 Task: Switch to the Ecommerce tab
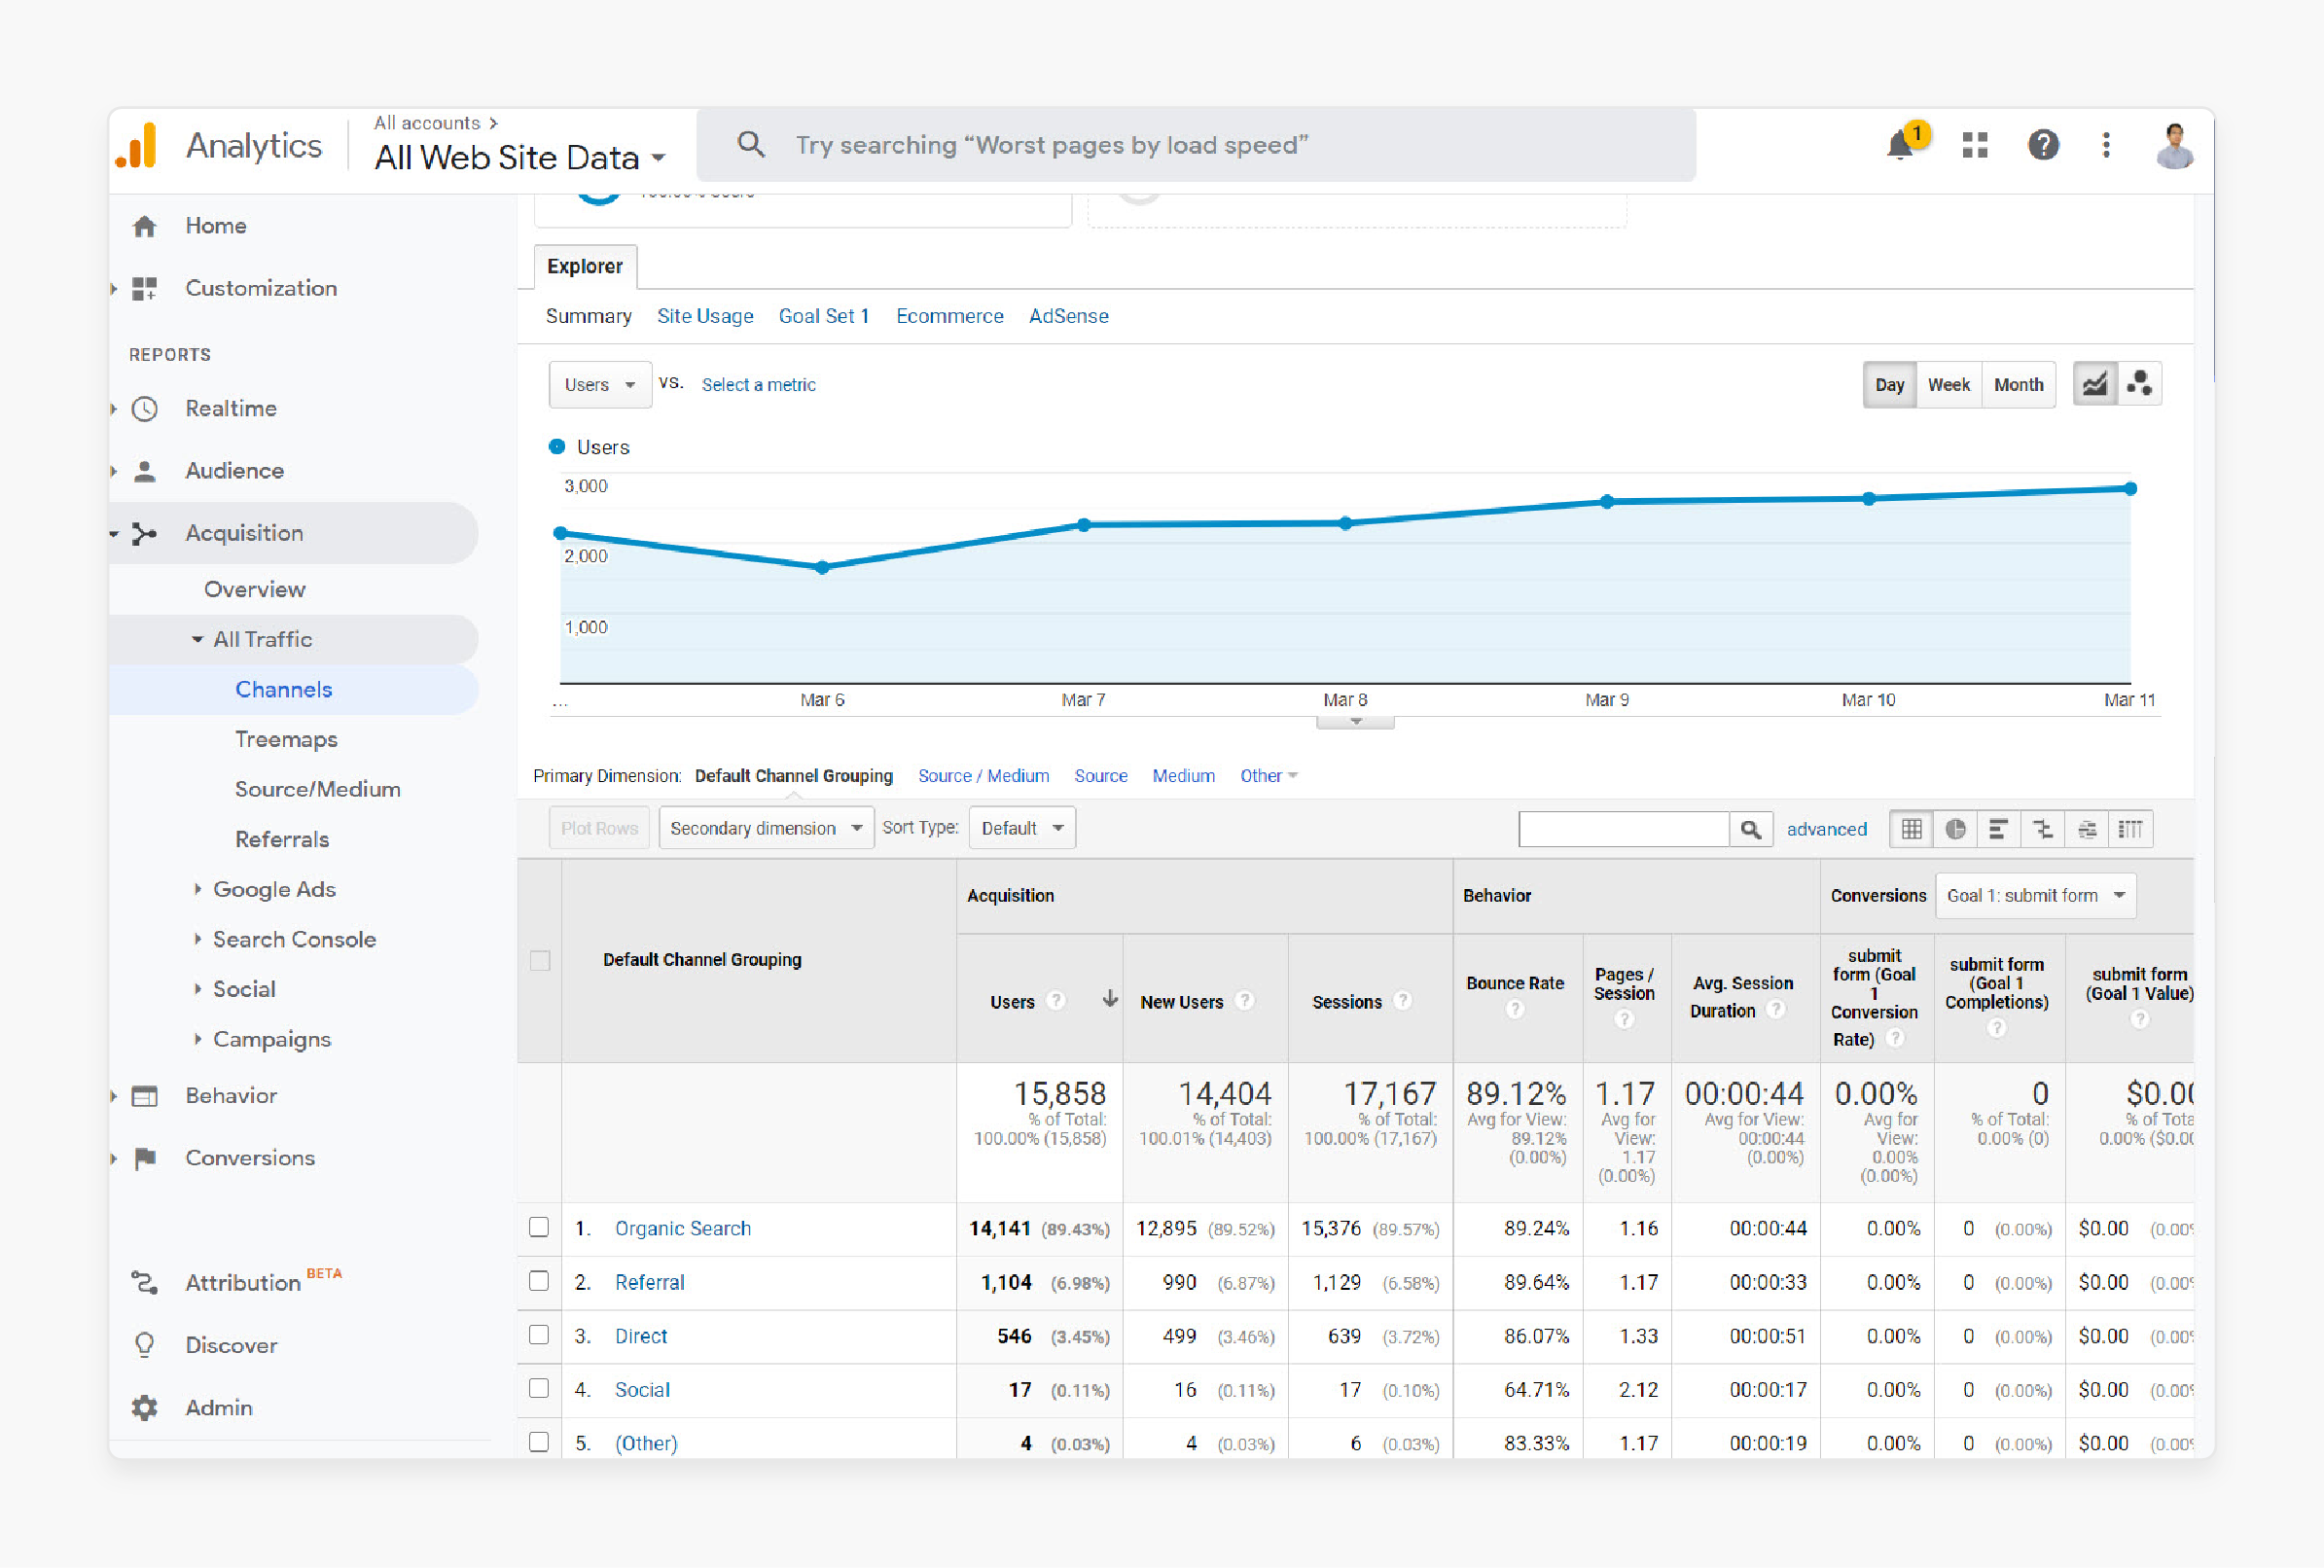(949, 316)
